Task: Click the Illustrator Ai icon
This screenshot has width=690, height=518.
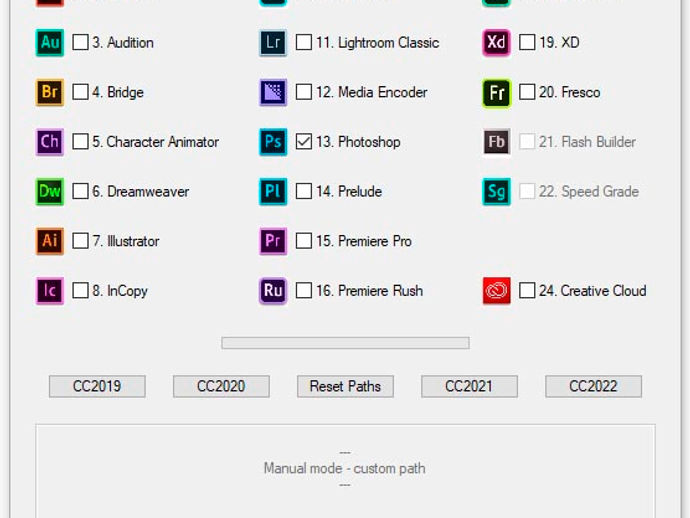Action: [50, 241]
